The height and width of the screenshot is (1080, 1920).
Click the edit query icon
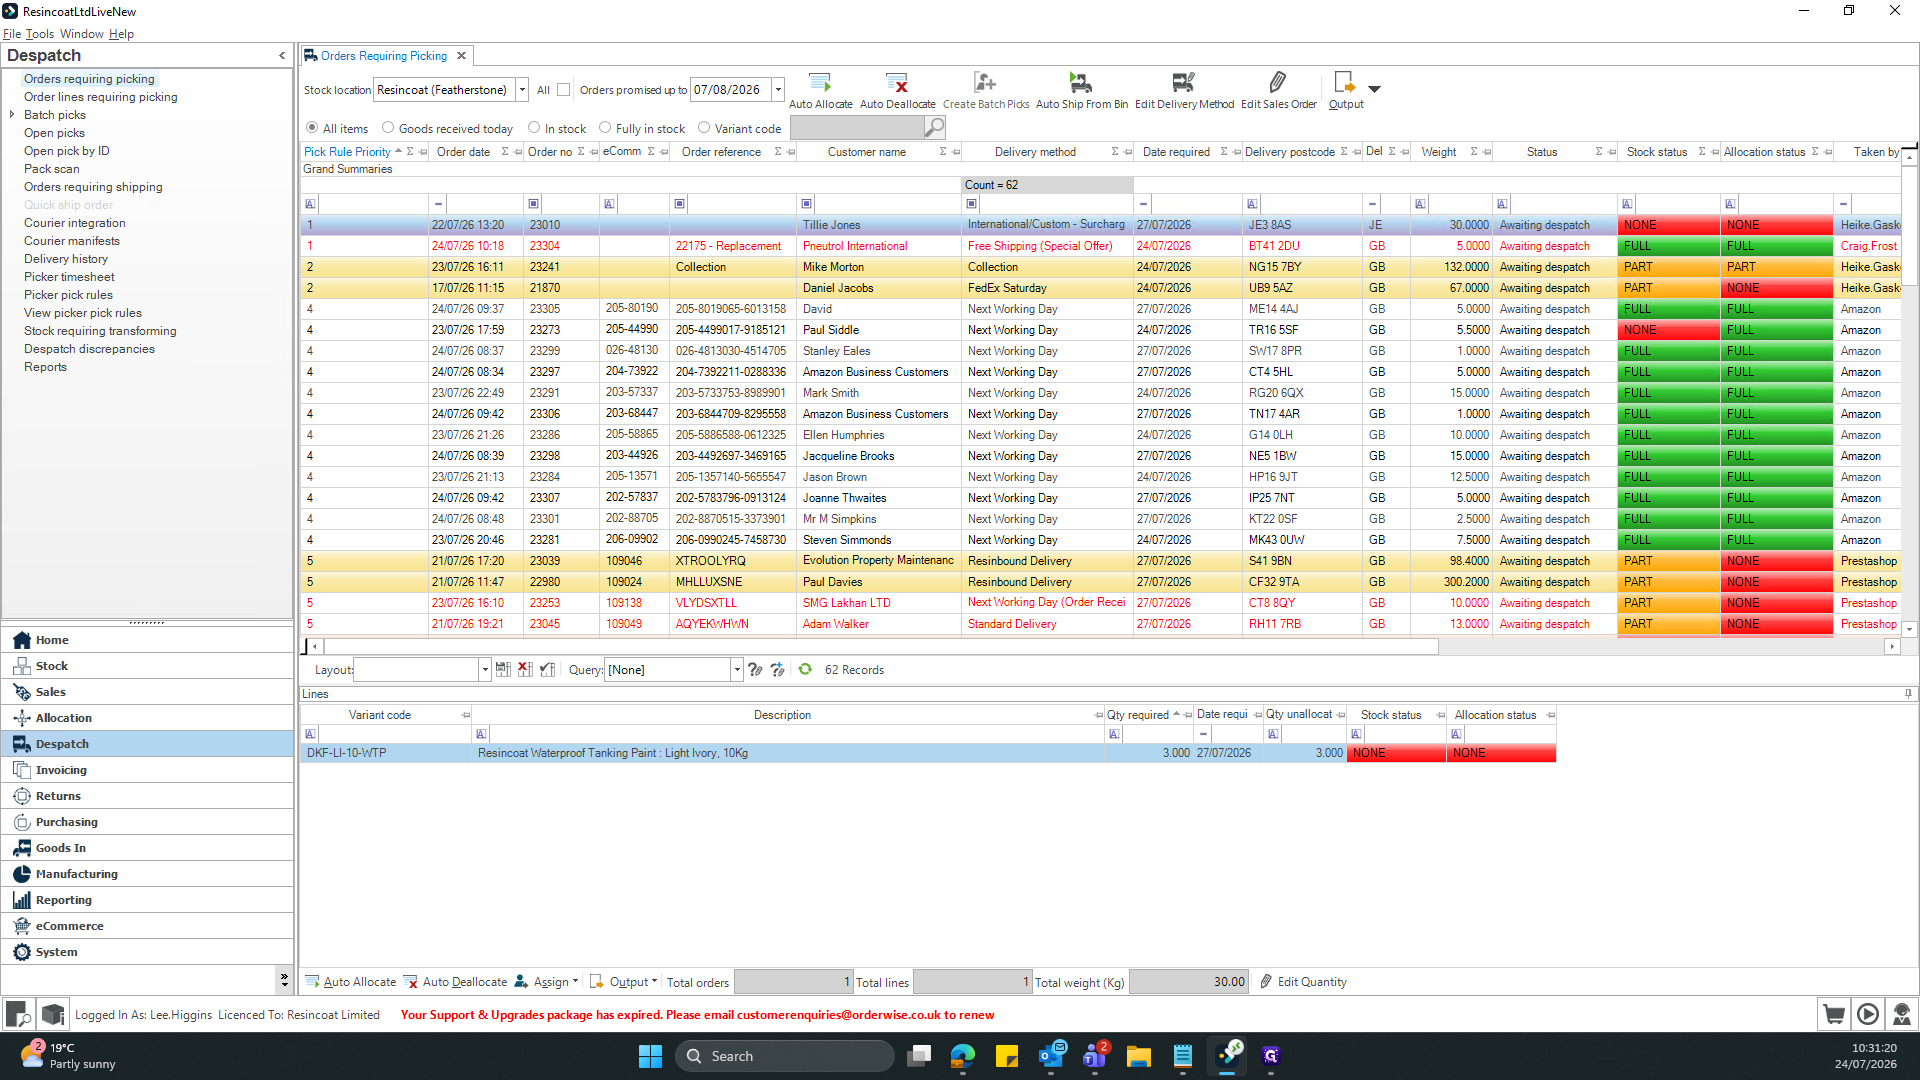tap(755, 670)
